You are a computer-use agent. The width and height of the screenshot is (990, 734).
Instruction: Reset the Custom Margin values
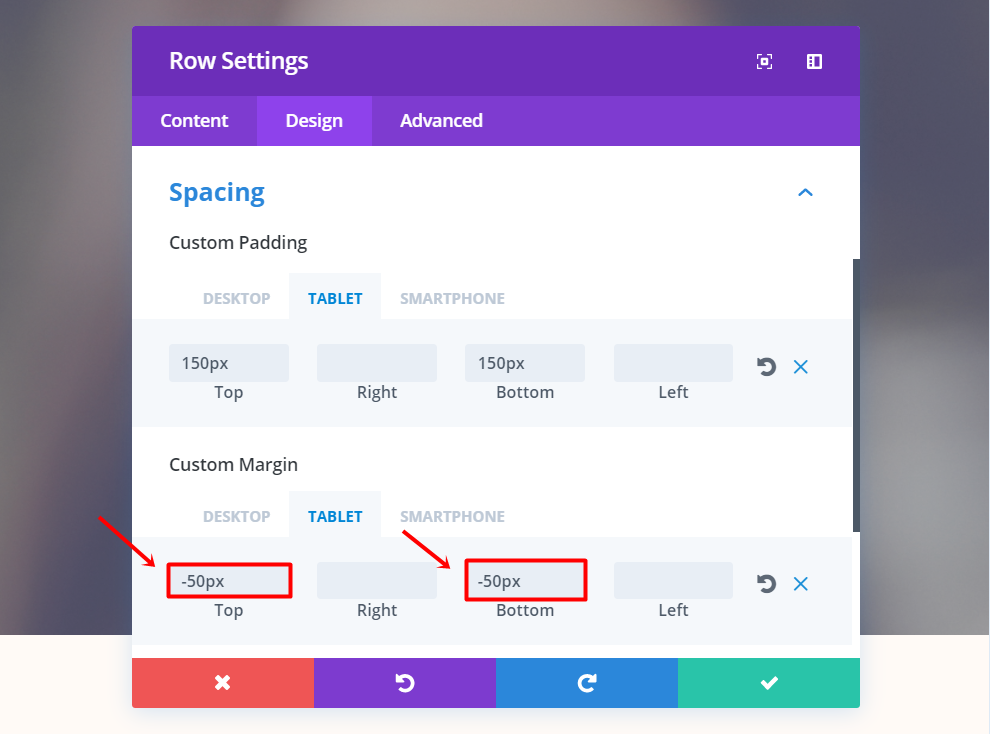(767, 583)
